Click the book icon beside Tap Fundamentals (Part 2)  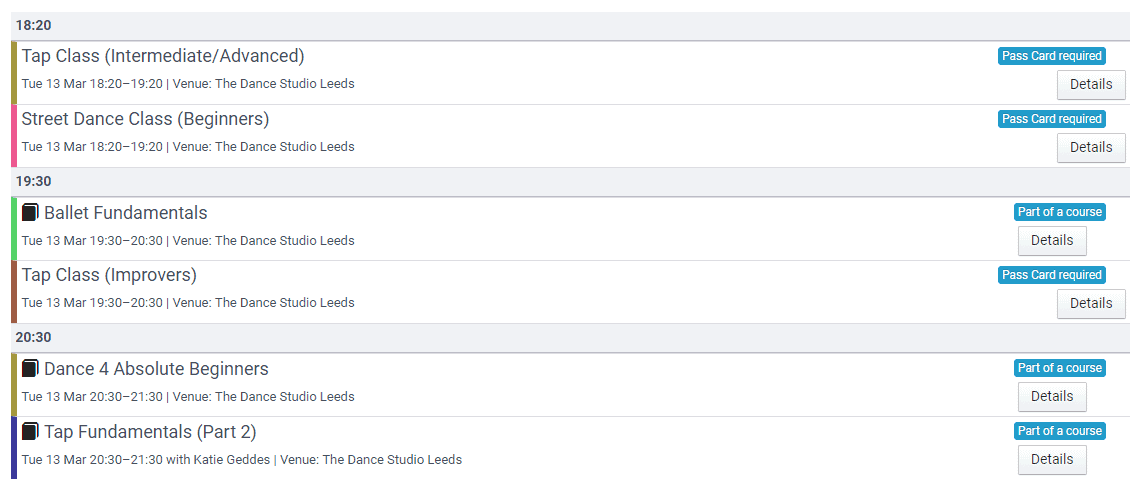30,432
